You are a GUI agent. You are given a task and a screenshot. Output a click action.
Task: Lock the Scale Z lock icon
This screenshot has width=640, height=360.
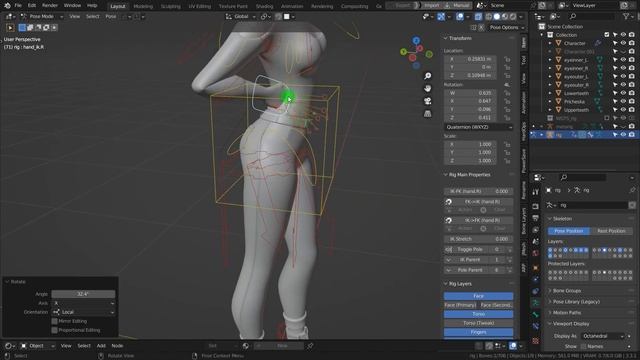coord(507,161)
